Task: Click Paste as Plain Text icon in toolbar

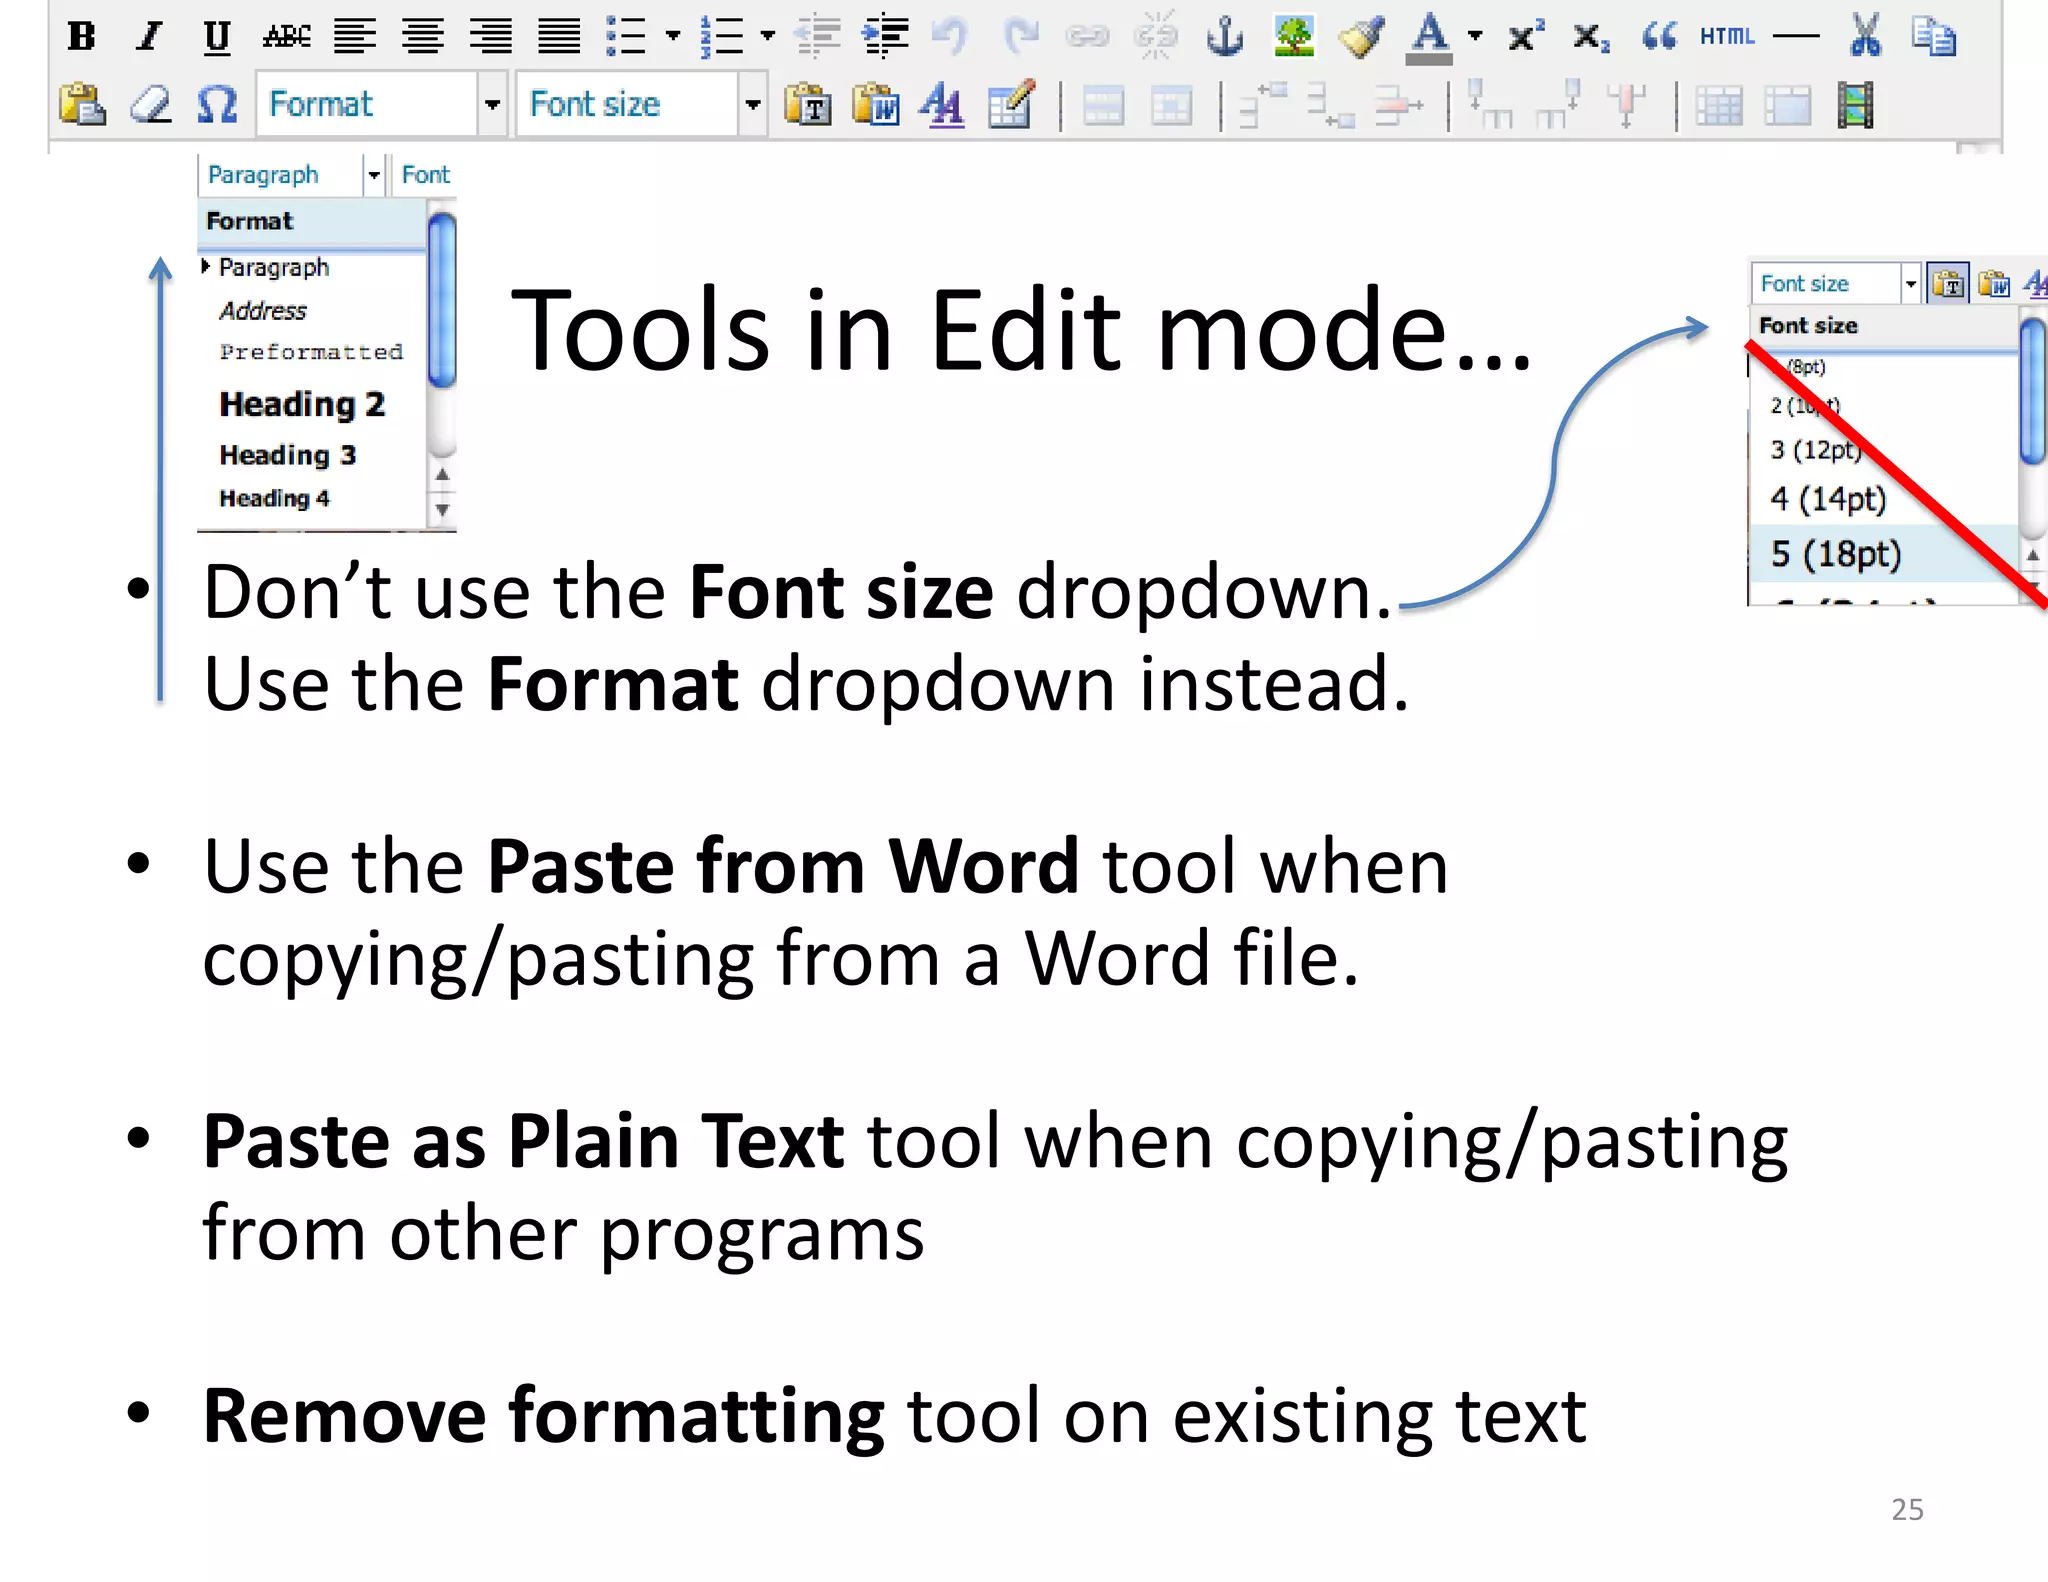Action: click(x=808, y=105)
